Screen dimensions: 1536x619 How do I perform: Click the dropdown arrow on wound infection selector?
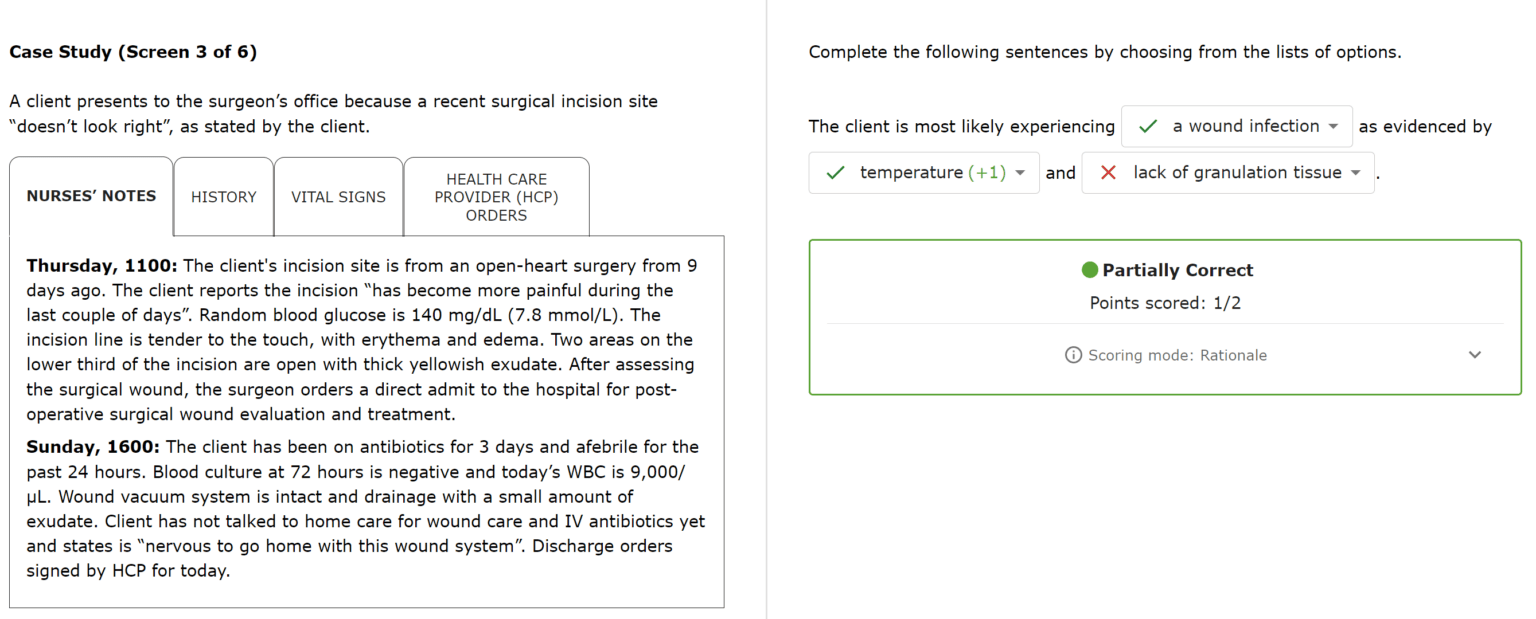pyautogui.click(x=1335, y=126)
